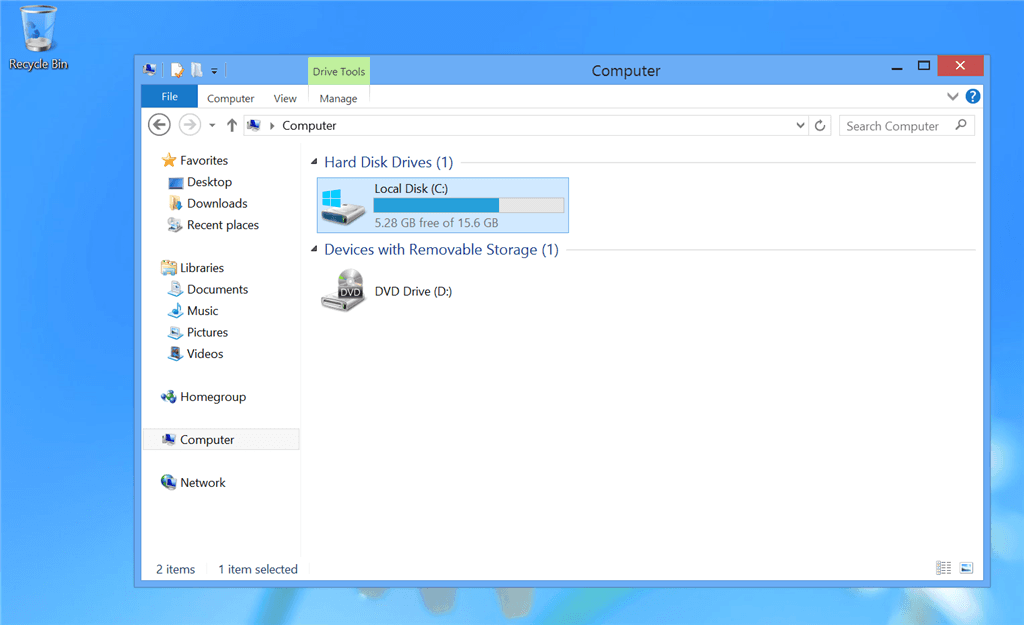The image size is (1024, 625).
Task: Switch to the View ribbon tab
Action: pos(285,98)
